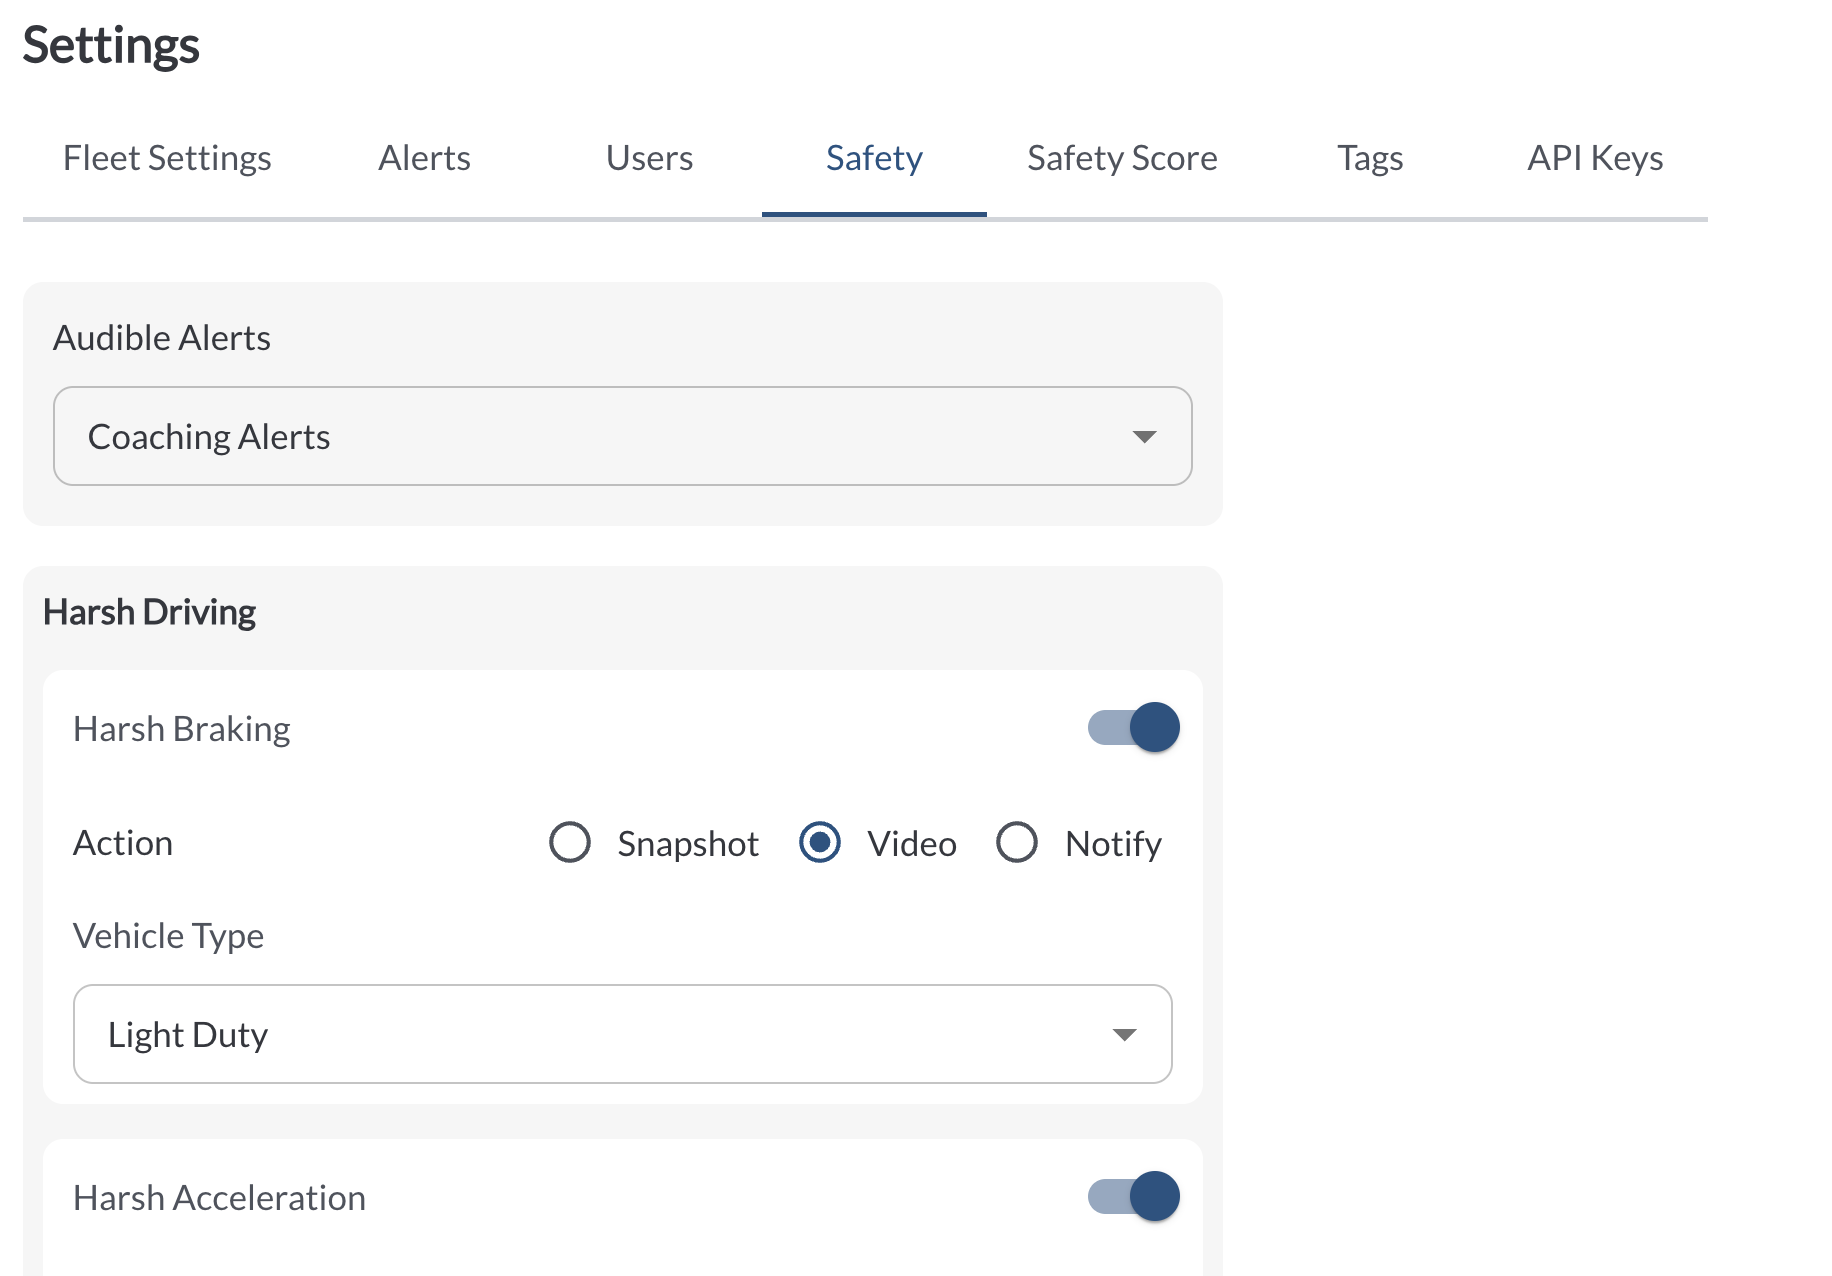The width and height of the screenshot is (1832, 1276).
Task: Click the Settings page heading
Action: (x=111, y=46)
